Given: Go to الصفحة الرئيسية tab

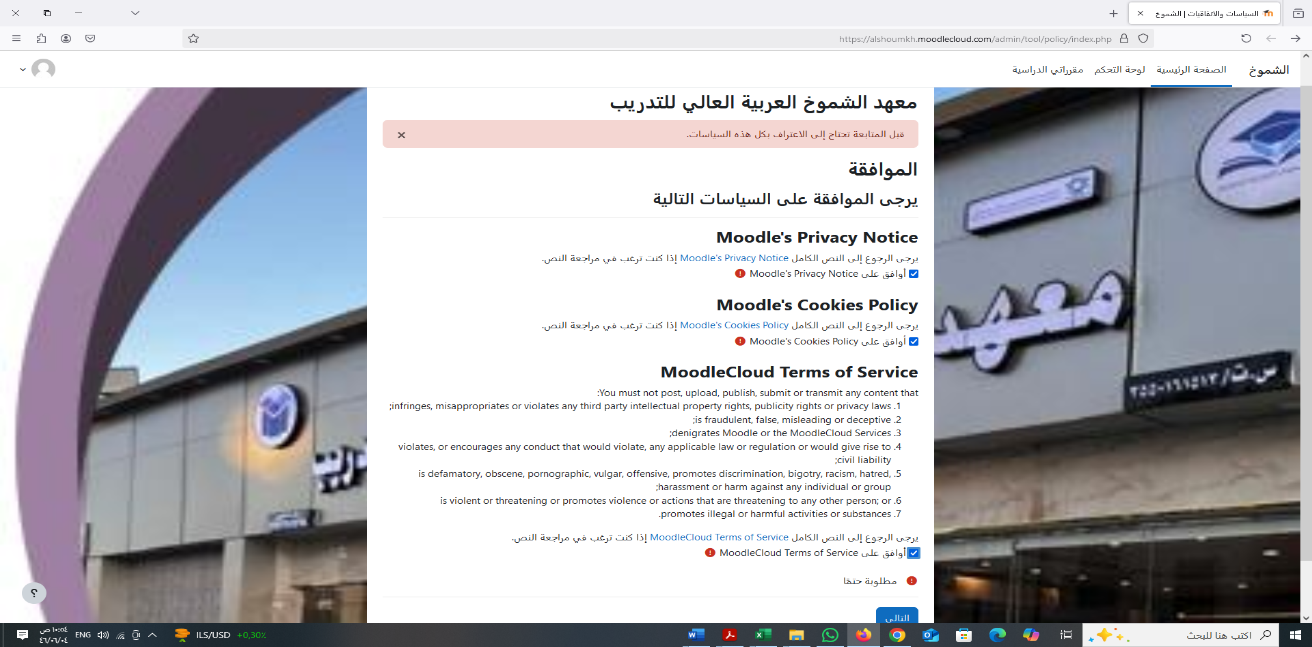Looking at the screenshot, I should [x=1191, y=70].
